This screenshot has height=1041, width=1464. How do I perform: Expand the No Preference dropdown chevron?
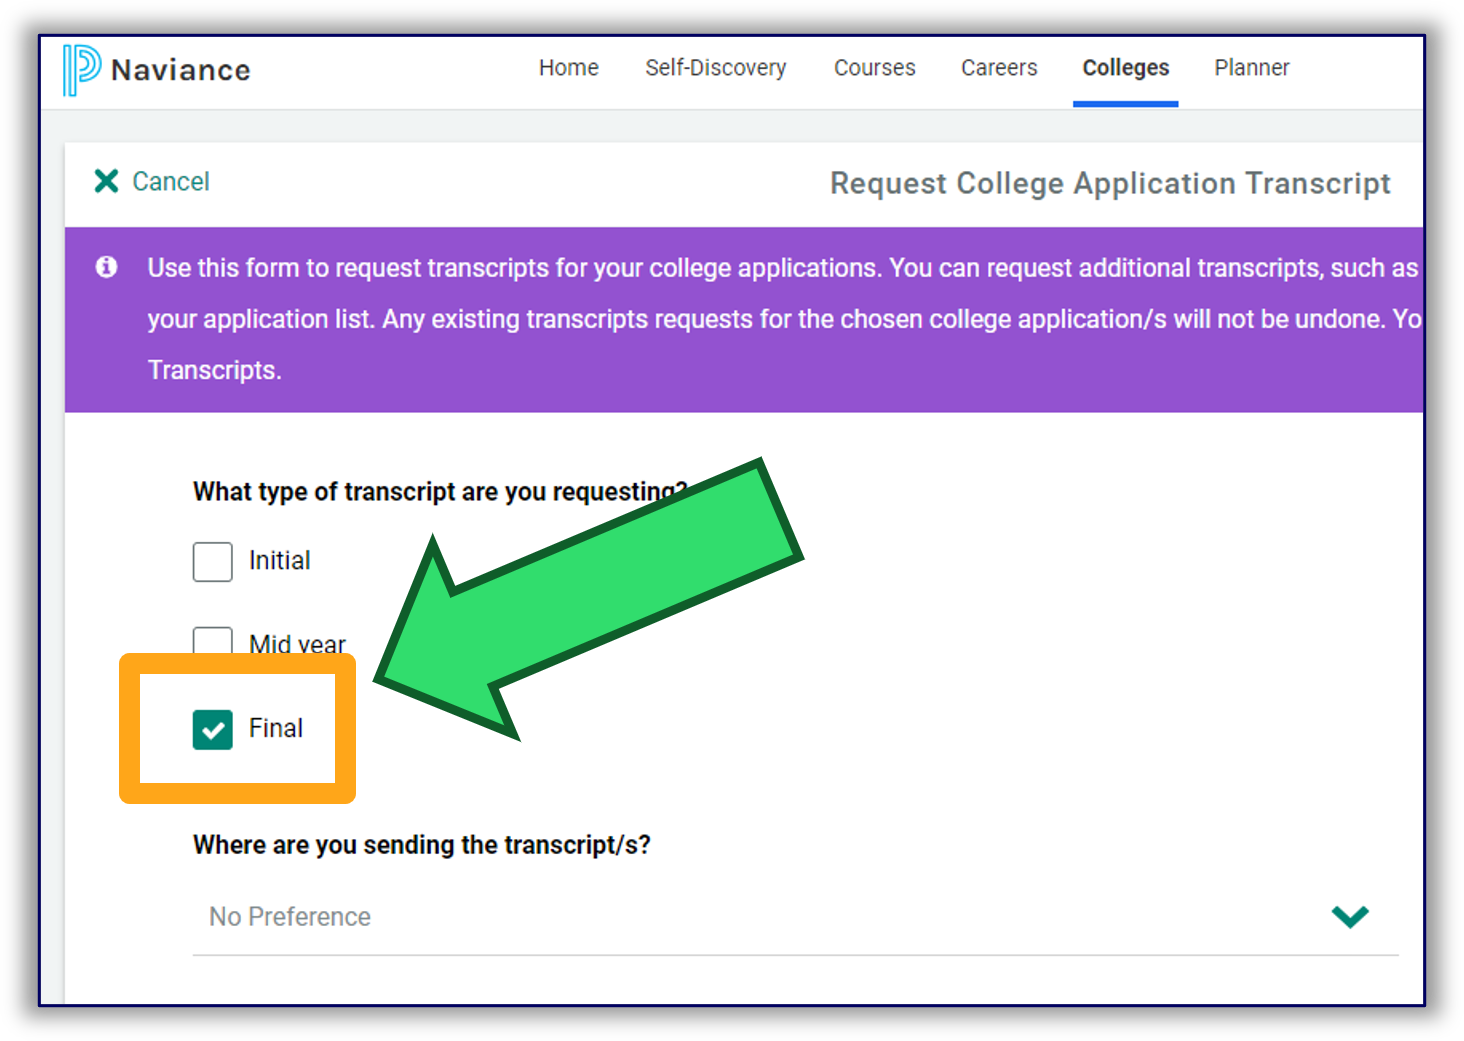(1349, 916)
